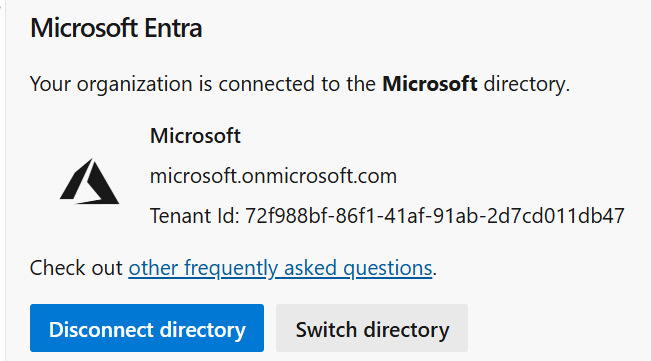
Task: Click the onmicrosoft.com part of the domain
Action: [319, 176]
